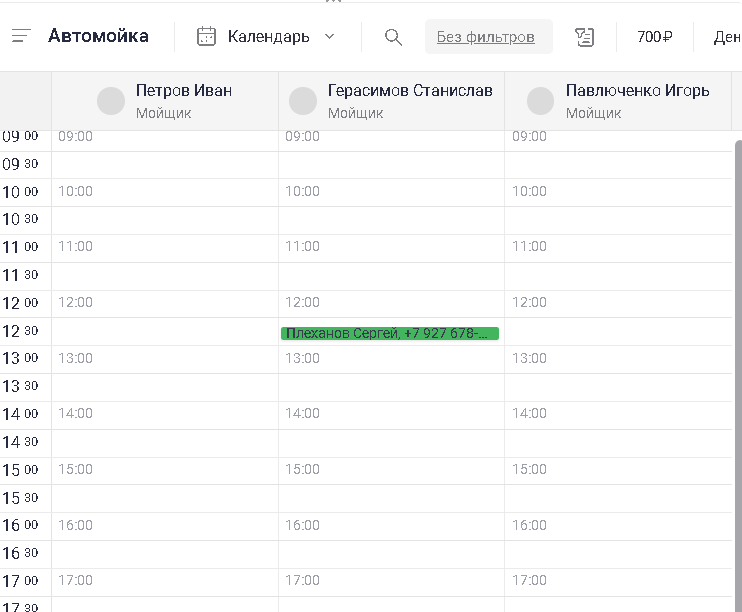Click Петров Иван's avatar circle

111,101
